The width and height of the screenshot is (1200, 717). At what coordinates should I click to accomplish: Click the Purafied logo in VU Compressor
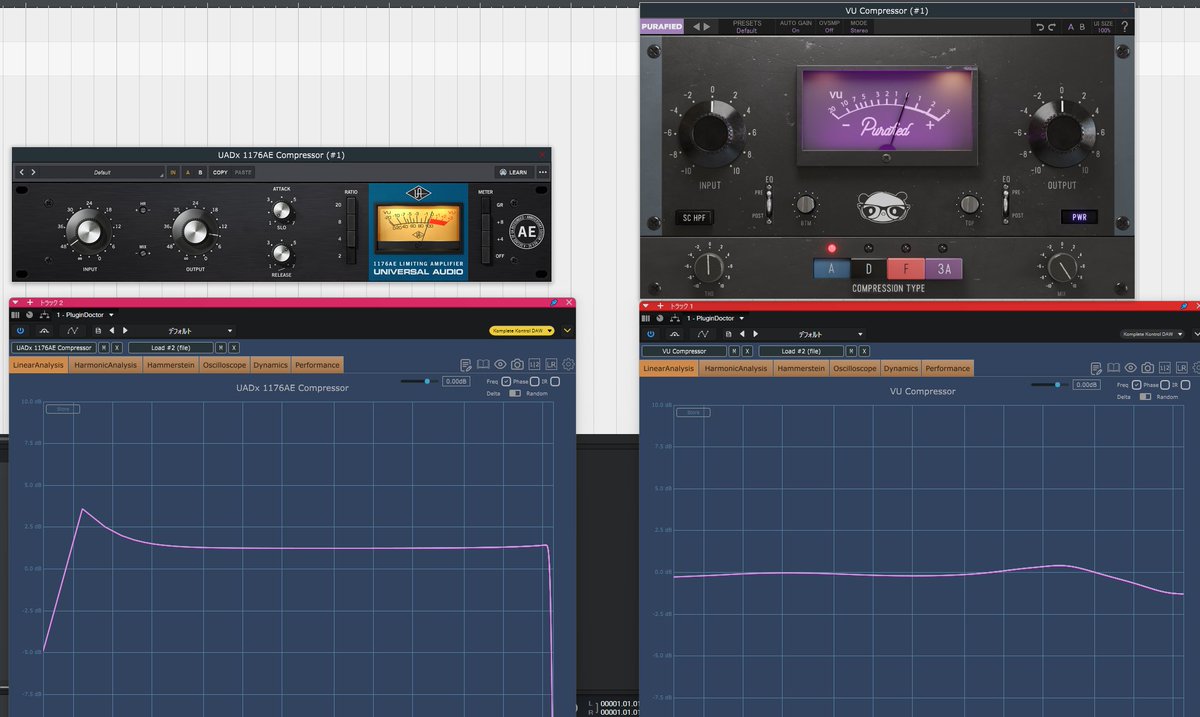point(662,27)
